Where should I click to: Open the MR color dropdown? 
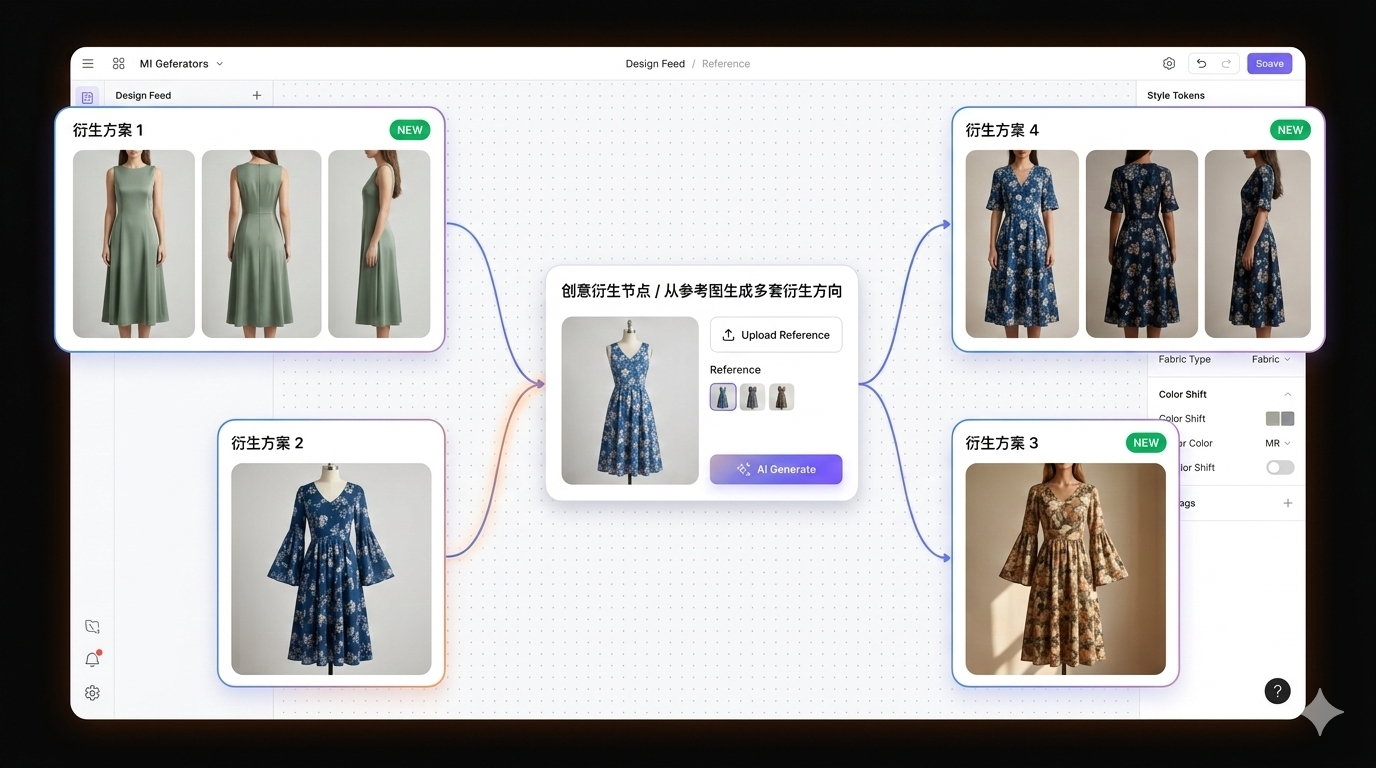[1278, 443]
